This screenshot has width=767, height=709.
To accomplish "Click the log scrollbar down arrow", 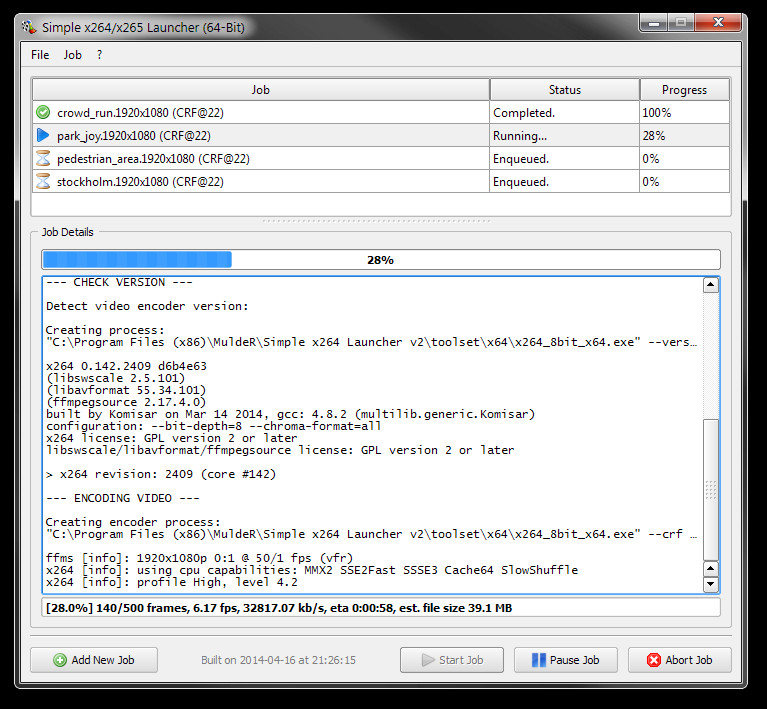I will [x=711, y=583].
